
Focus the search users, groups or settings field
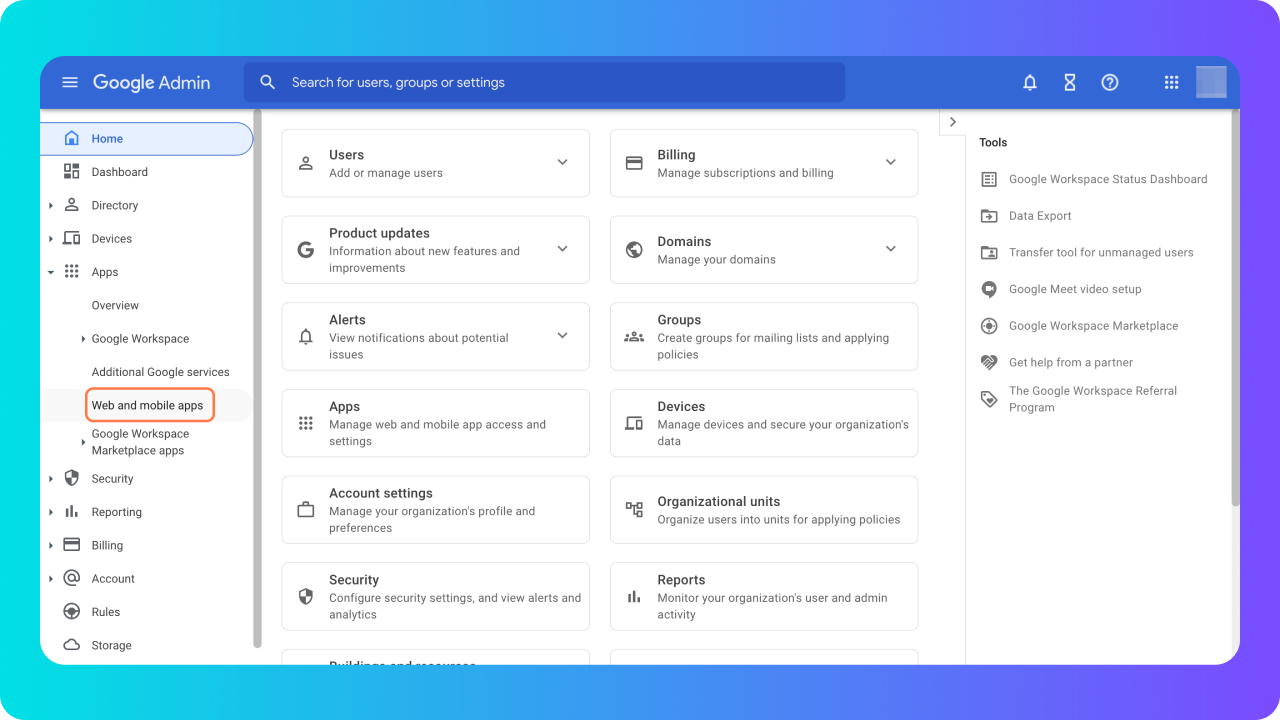[545, 83]
